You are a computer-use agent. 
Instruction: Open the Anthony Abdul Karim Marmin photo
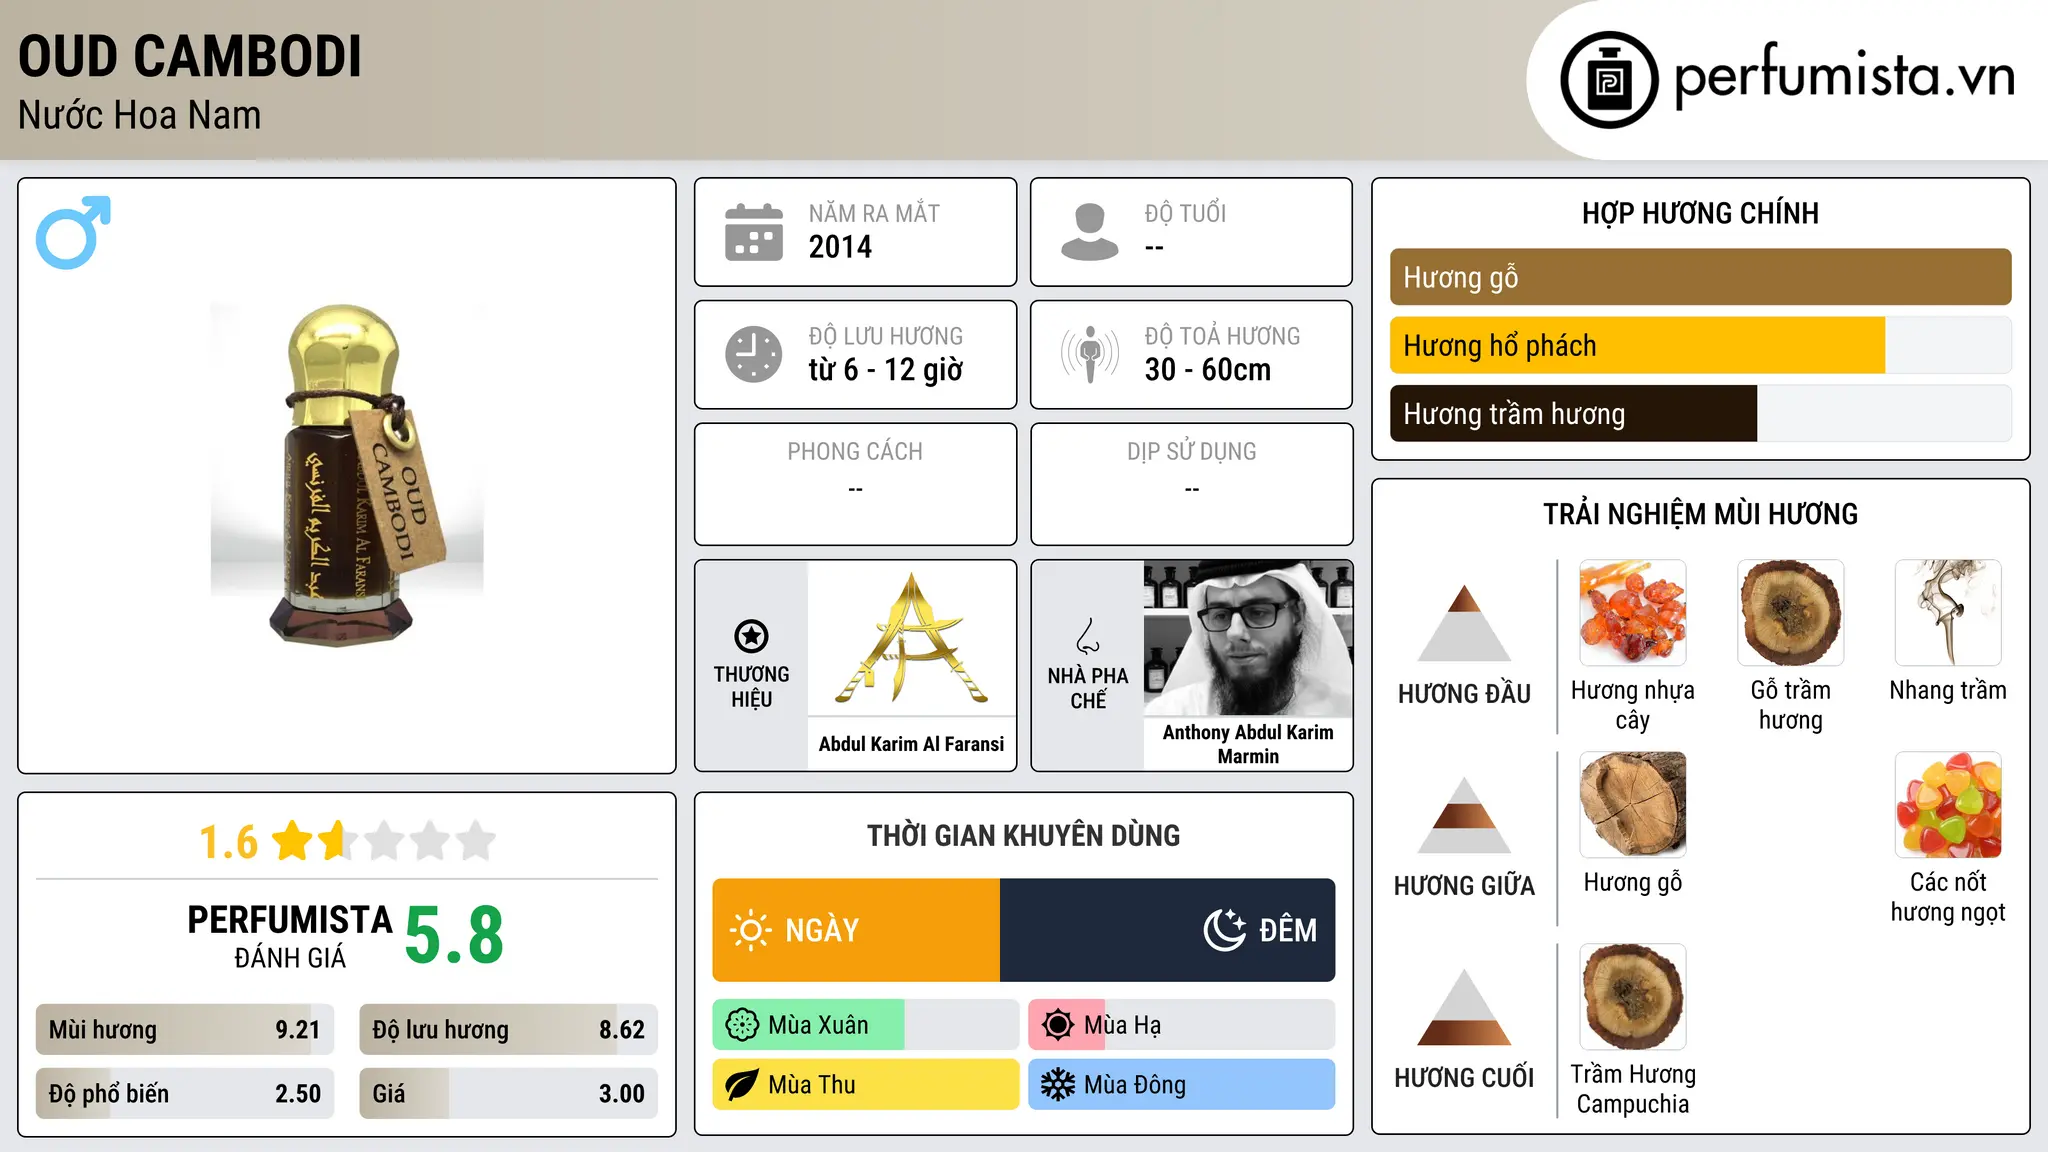tap(1248, 638)
